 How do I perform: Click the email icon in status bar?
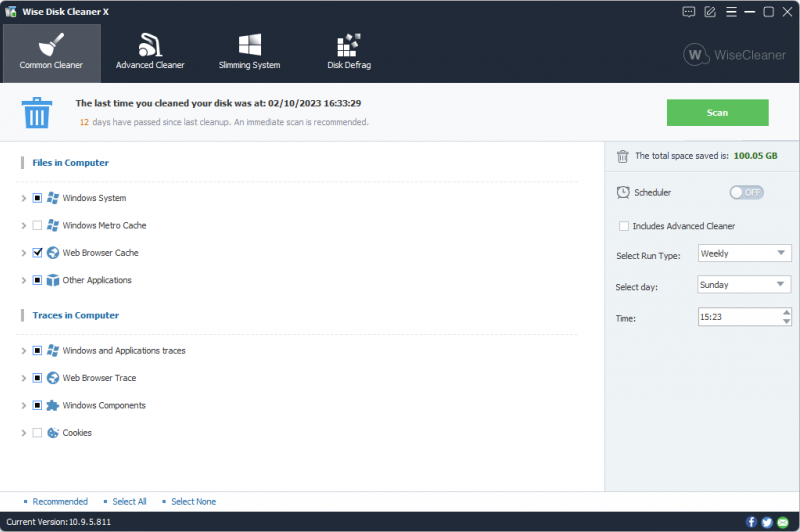(783, 522)
